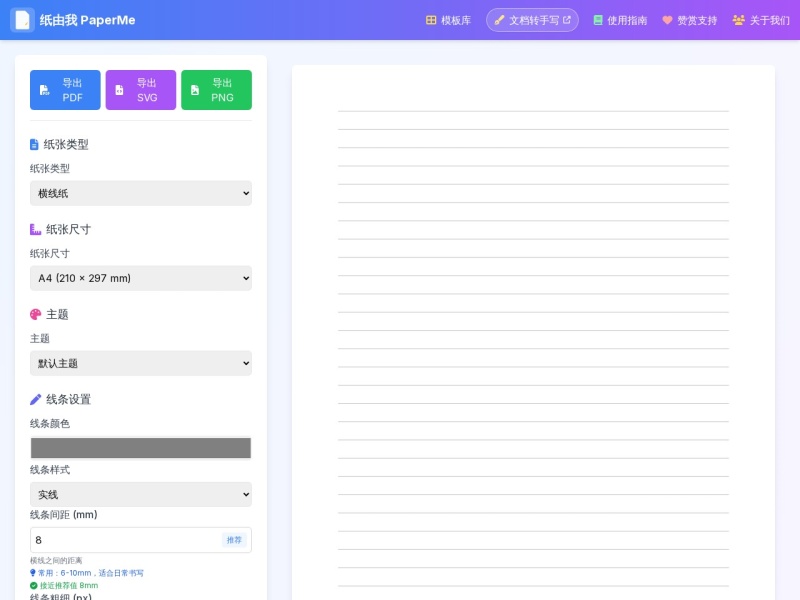Open the 文档转手写 link
Screen dimensions: 800x600
coord(532,20)
